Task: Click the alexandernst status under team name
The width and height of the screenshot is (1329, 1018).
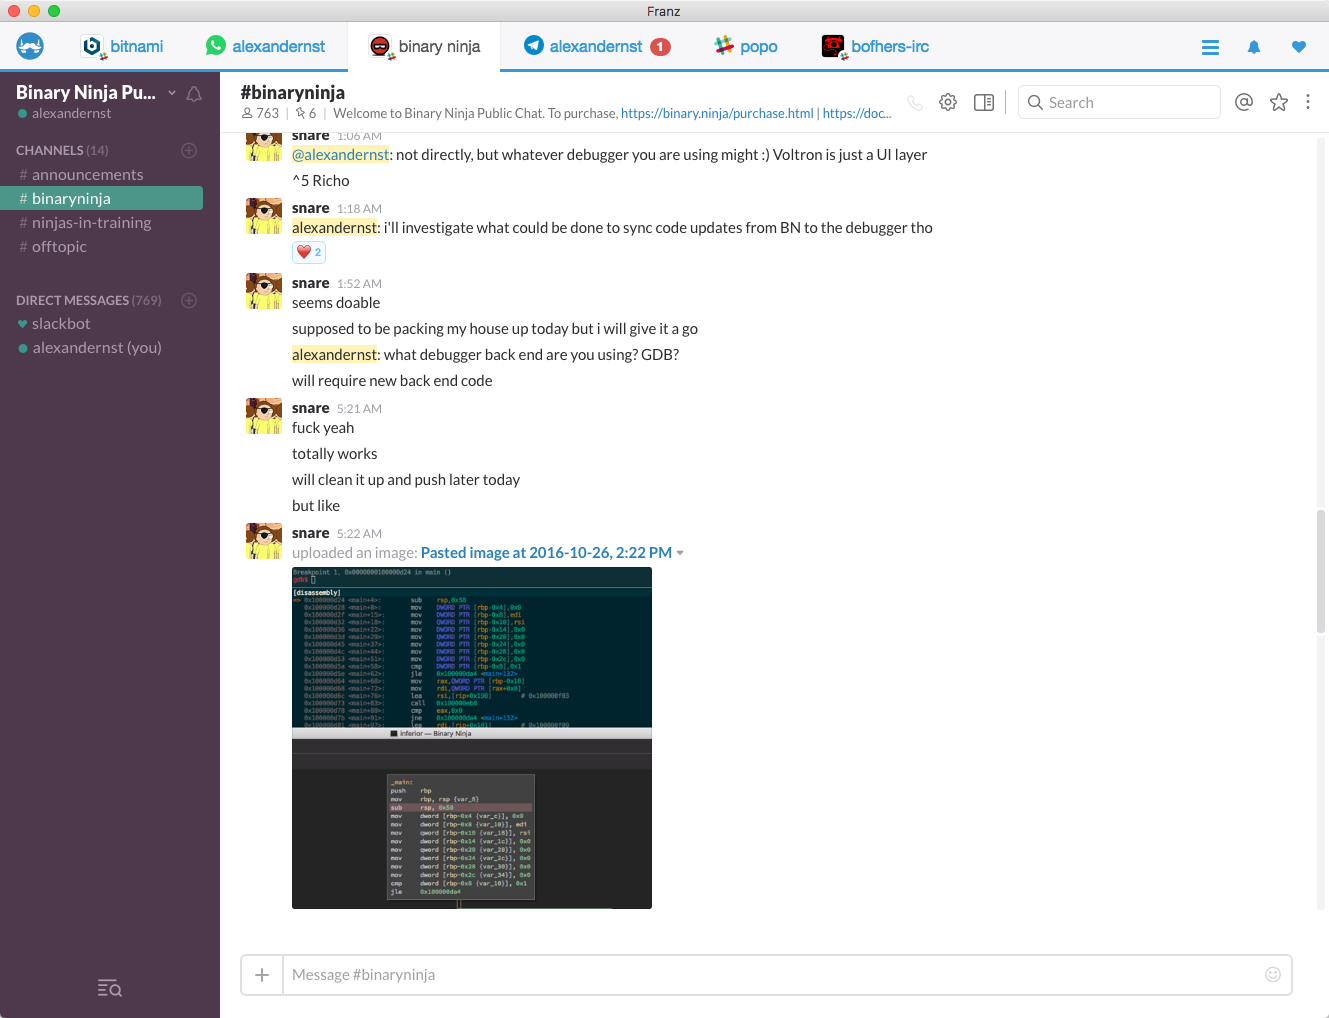Action: [65, 113]
